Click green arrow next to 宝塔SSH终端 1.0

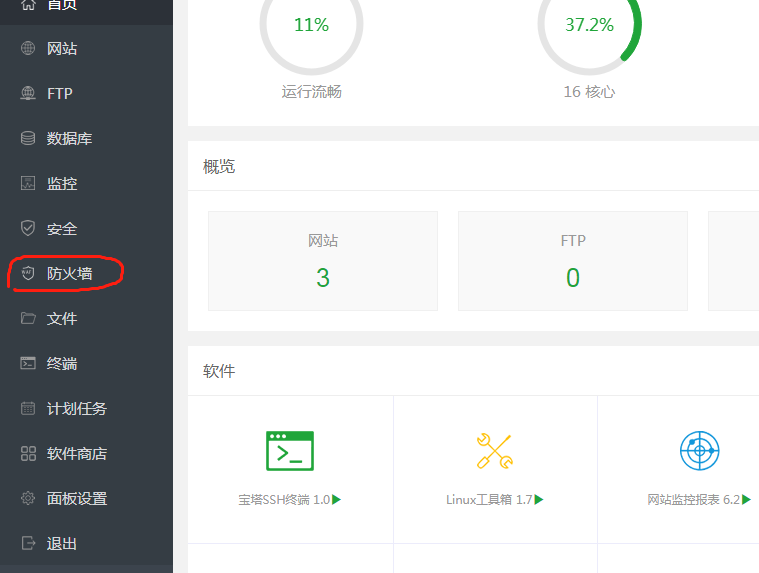(336, 499)
